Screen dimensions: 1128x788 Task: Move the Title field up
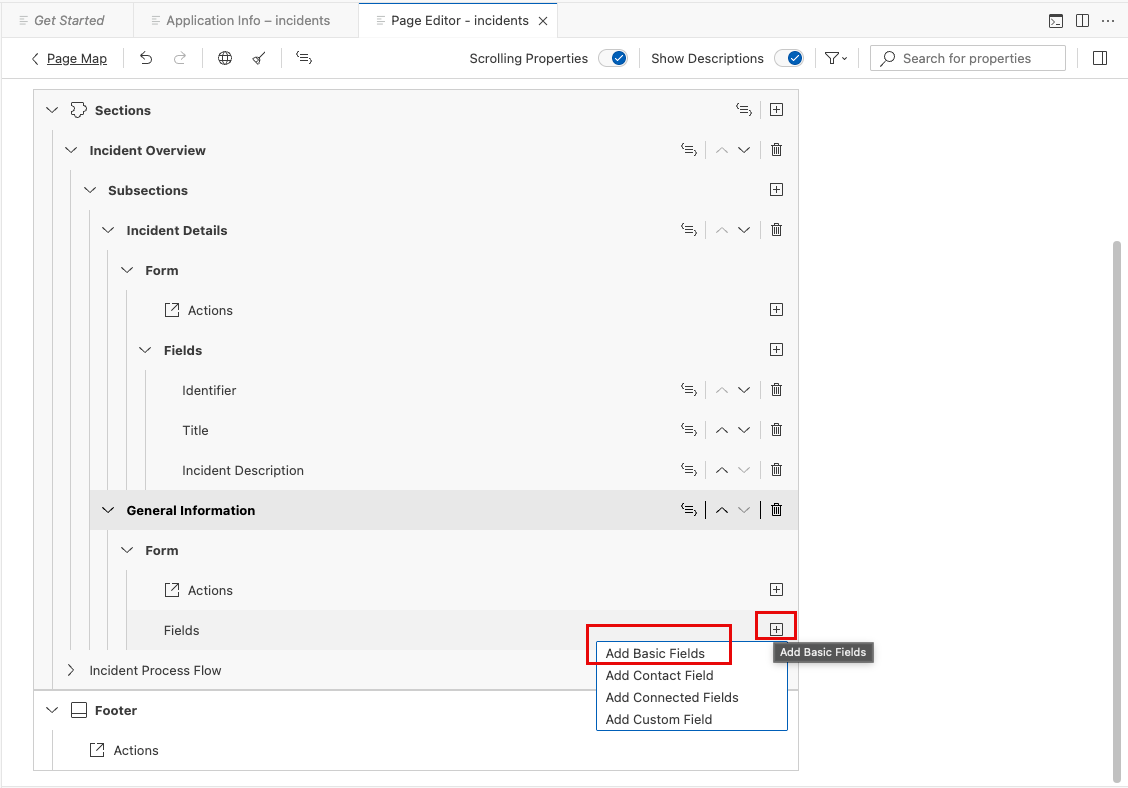click(x=722, y=430)
